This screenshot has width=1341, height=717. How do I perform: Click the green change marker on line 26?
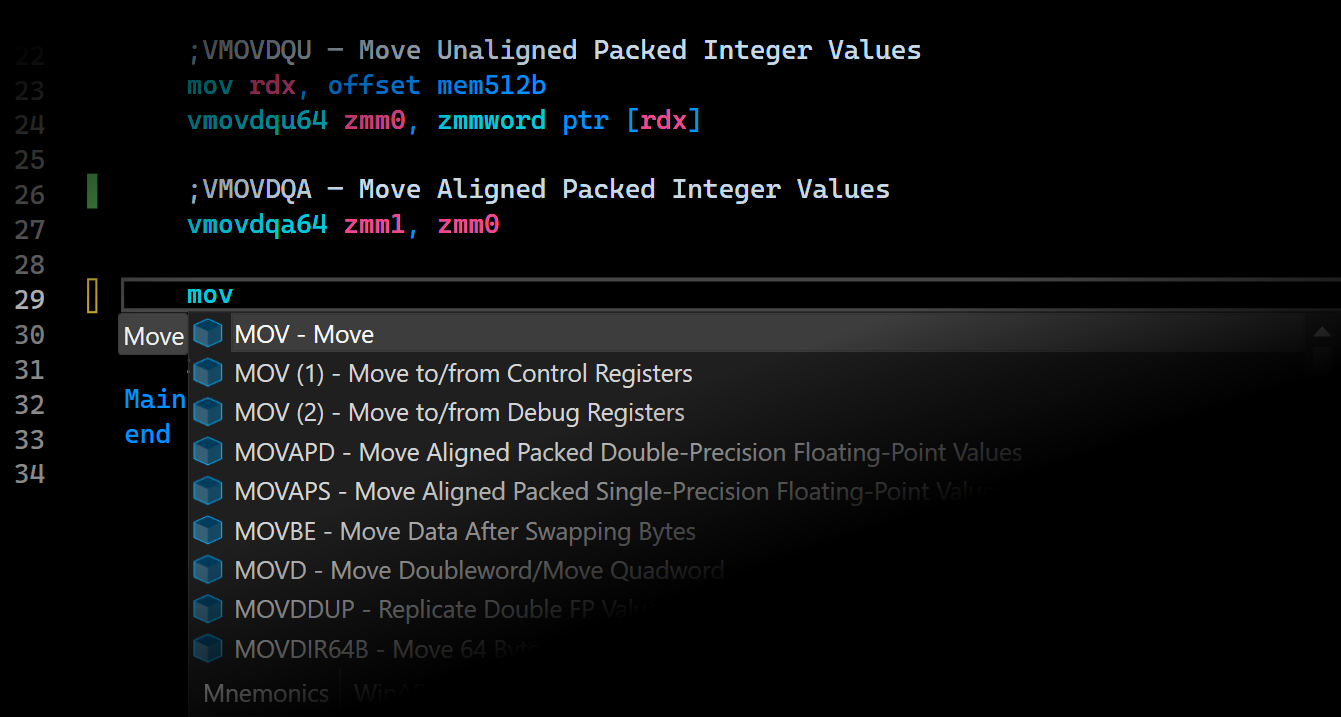92,190
